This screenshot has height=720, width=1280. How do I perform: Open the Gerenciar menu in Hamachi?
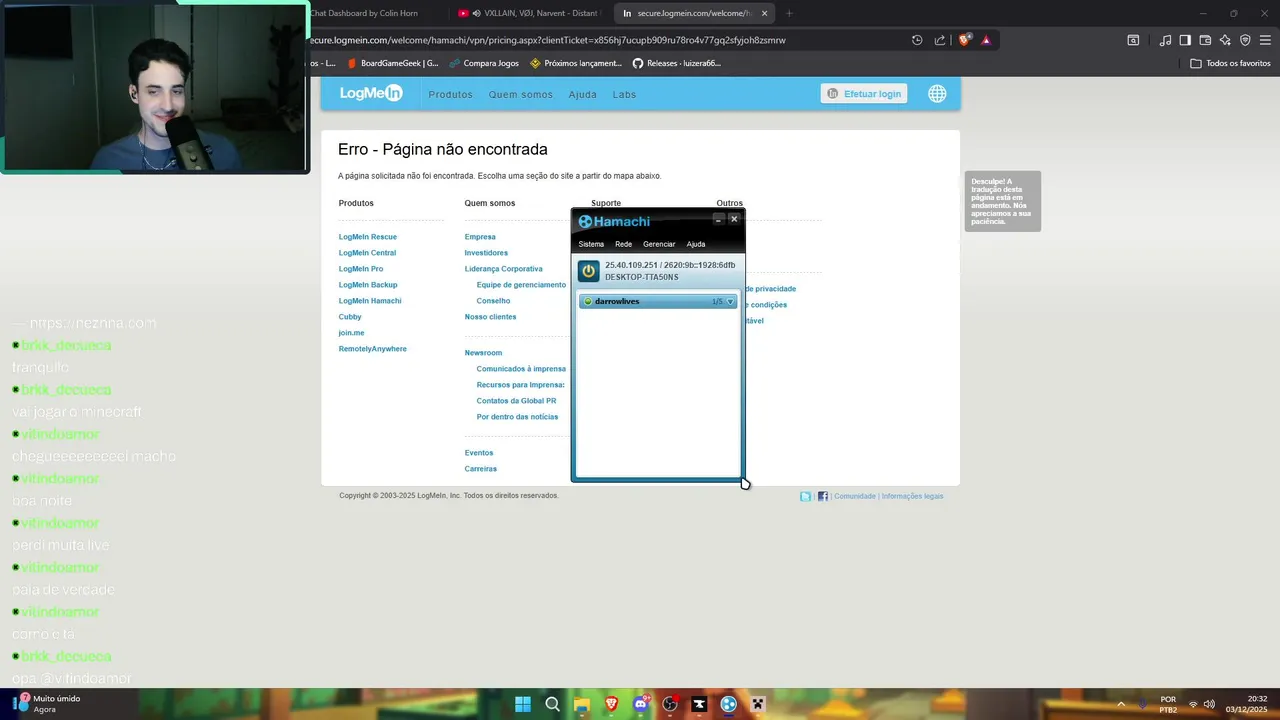(659, 244)
